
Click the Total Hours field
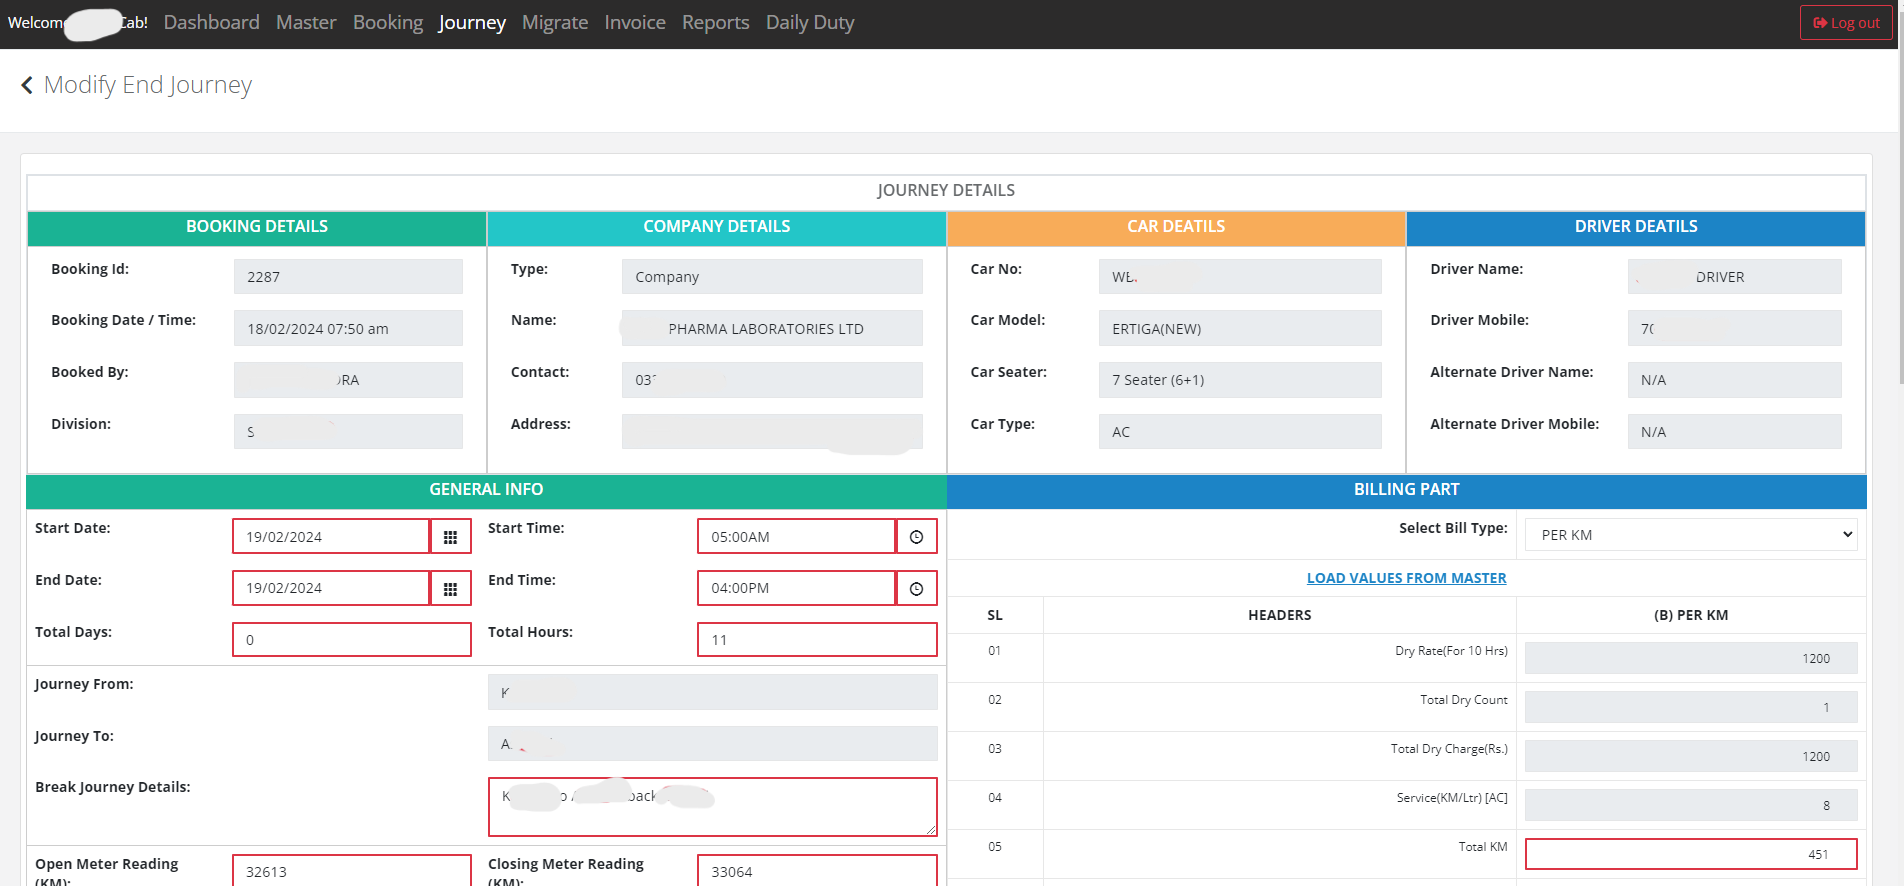(x=817, y=640)
